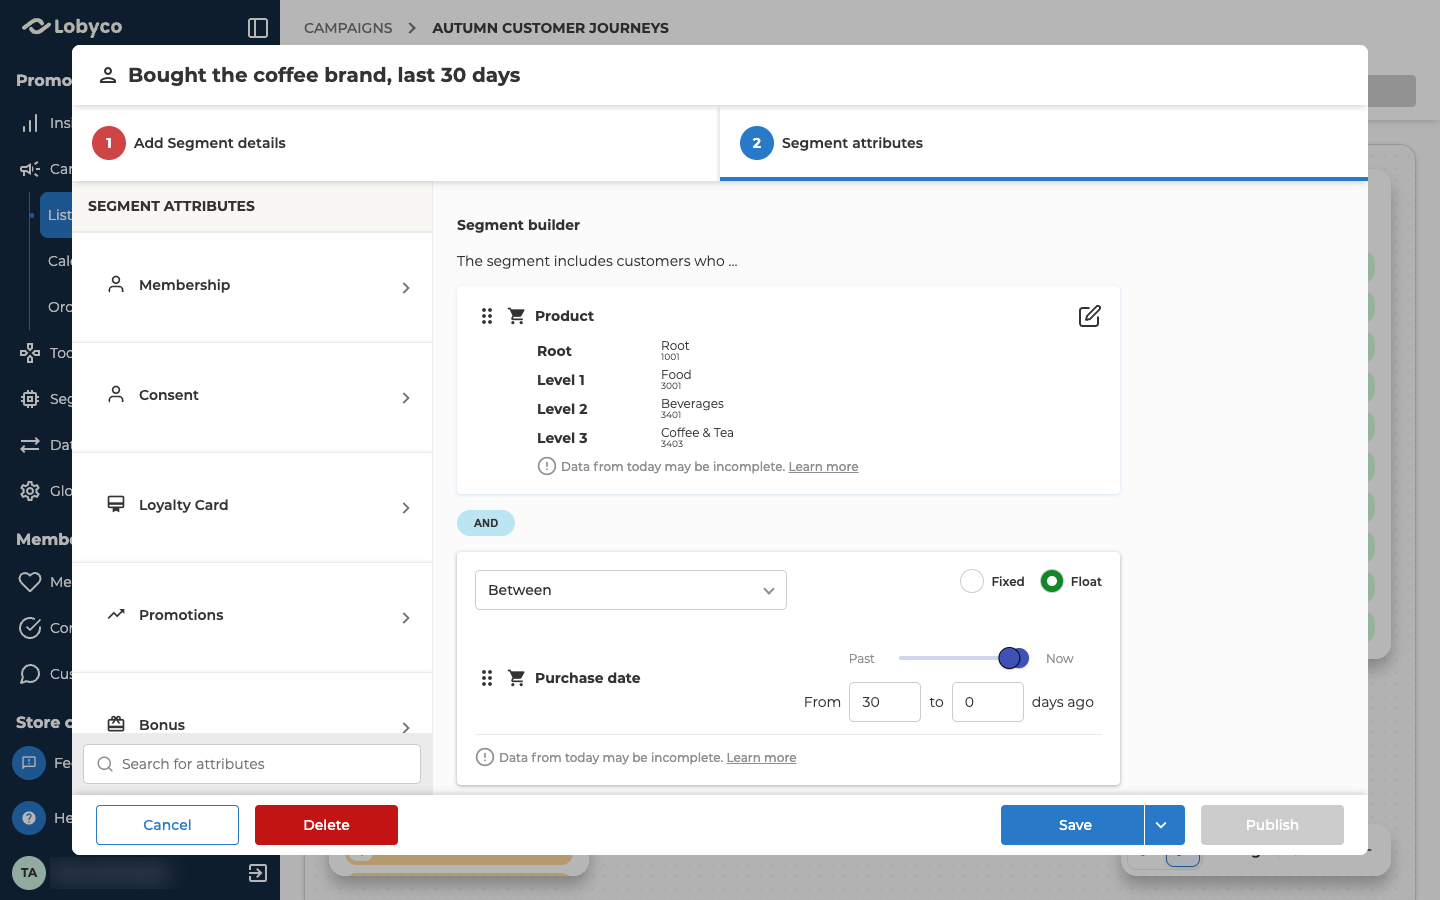
Task: Click the logout icon in sidebar bottom
Action: point(258,873)
